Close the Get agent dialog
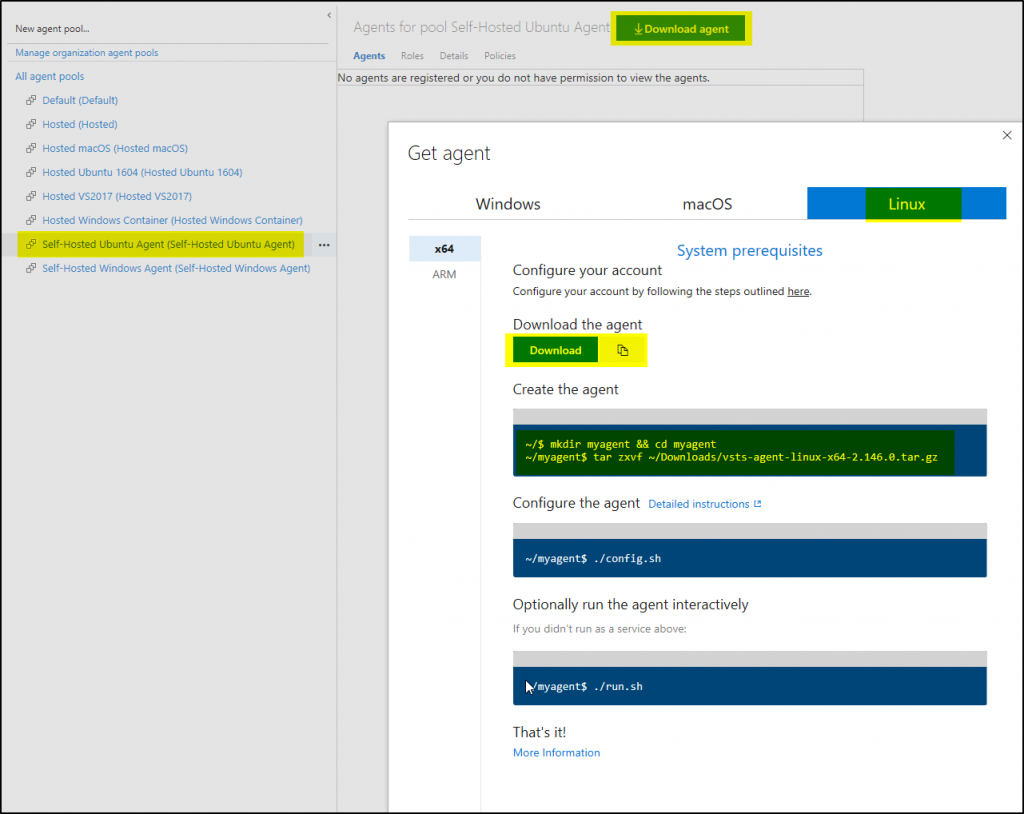This screenshot has height=814, width=1024. click(x=1007, y=135)
